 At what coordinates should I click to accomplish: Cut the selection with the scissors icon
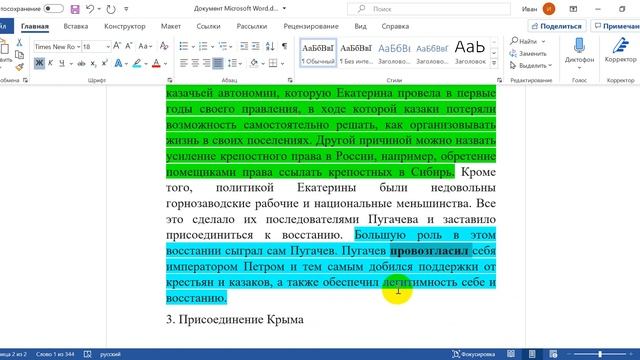(x=19, y=42)
